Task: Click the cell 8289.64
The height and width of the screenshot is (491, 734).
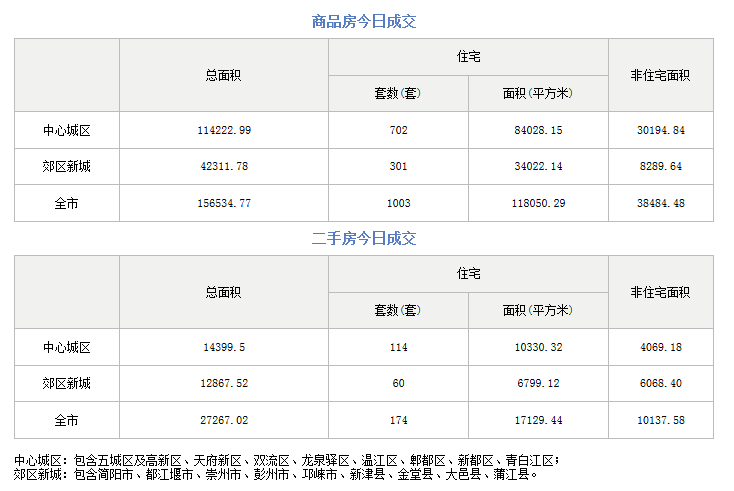Action: [661, 166]
